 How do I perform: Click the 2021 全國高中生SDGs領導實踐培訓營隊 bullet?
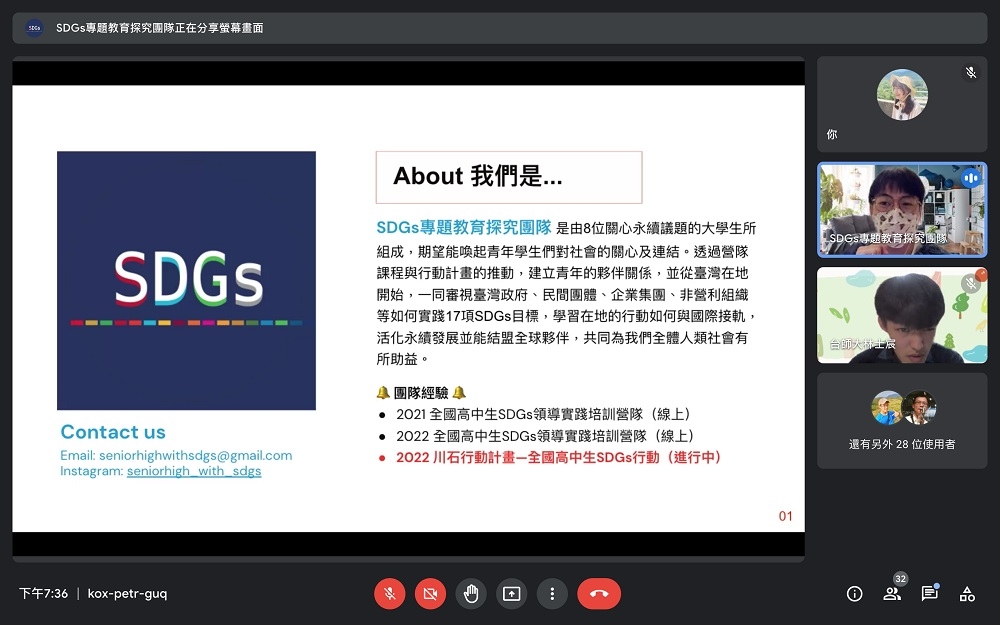[542, 415]
